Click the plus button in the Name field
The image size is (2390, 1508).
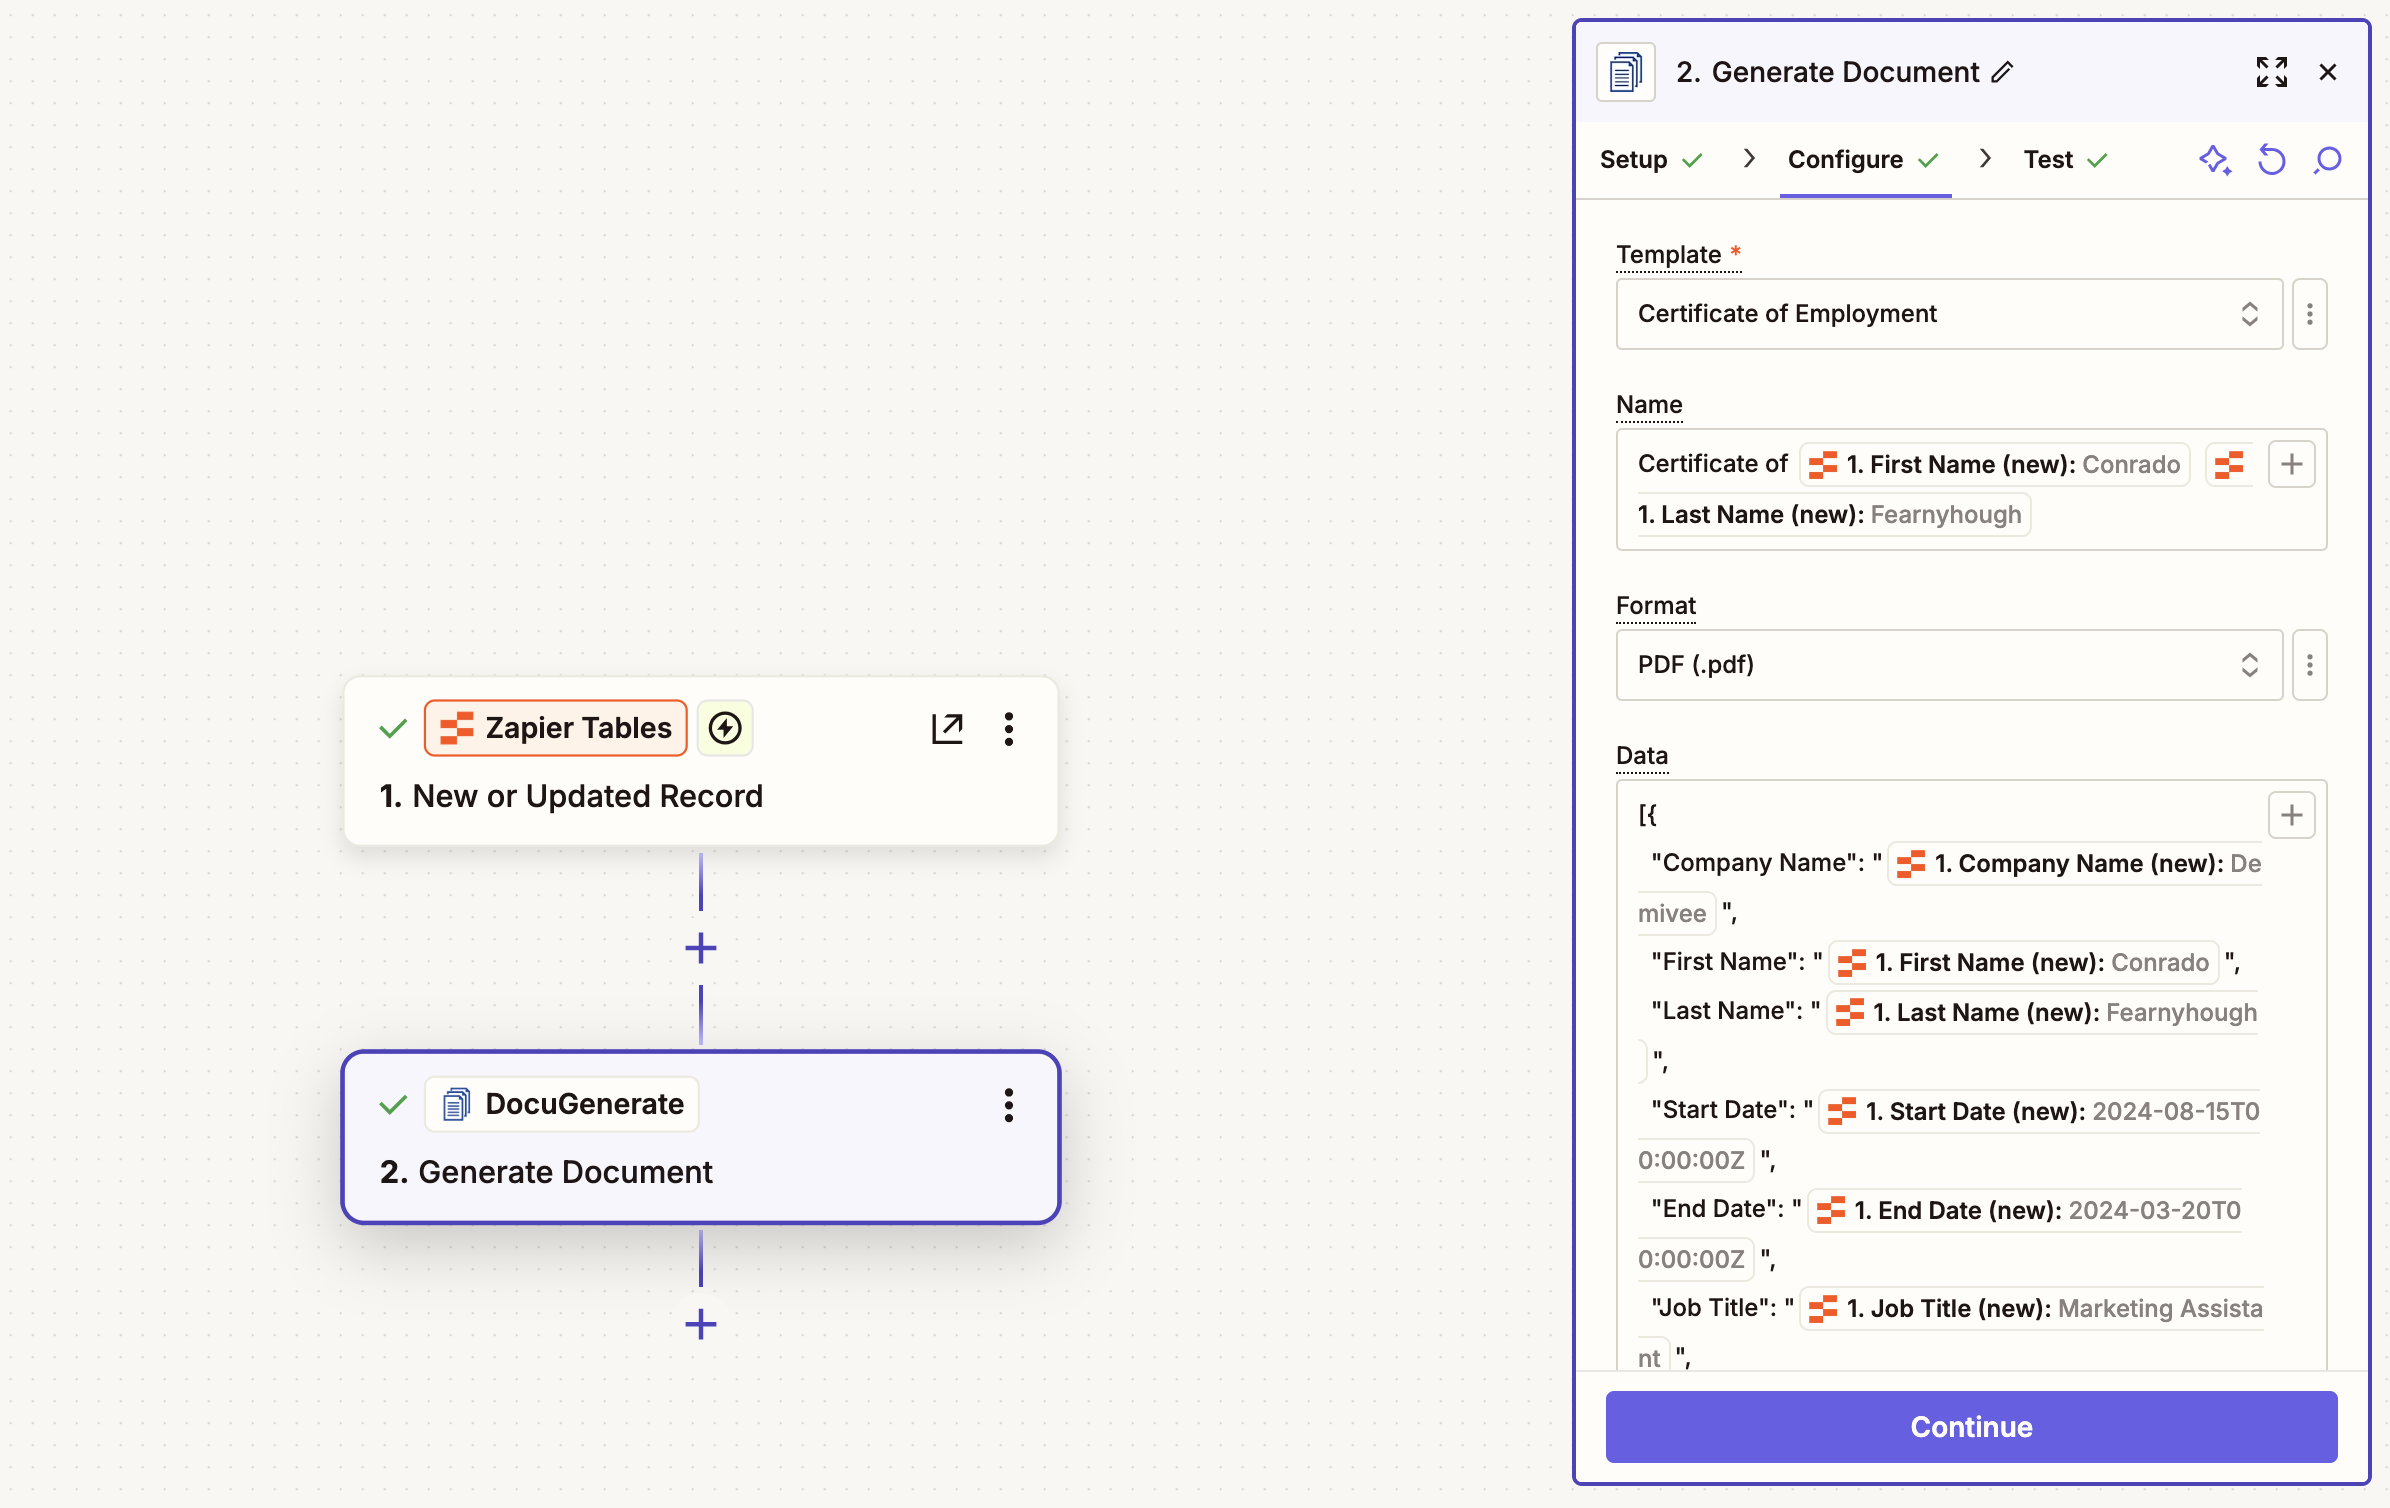tap(2291, 464)
